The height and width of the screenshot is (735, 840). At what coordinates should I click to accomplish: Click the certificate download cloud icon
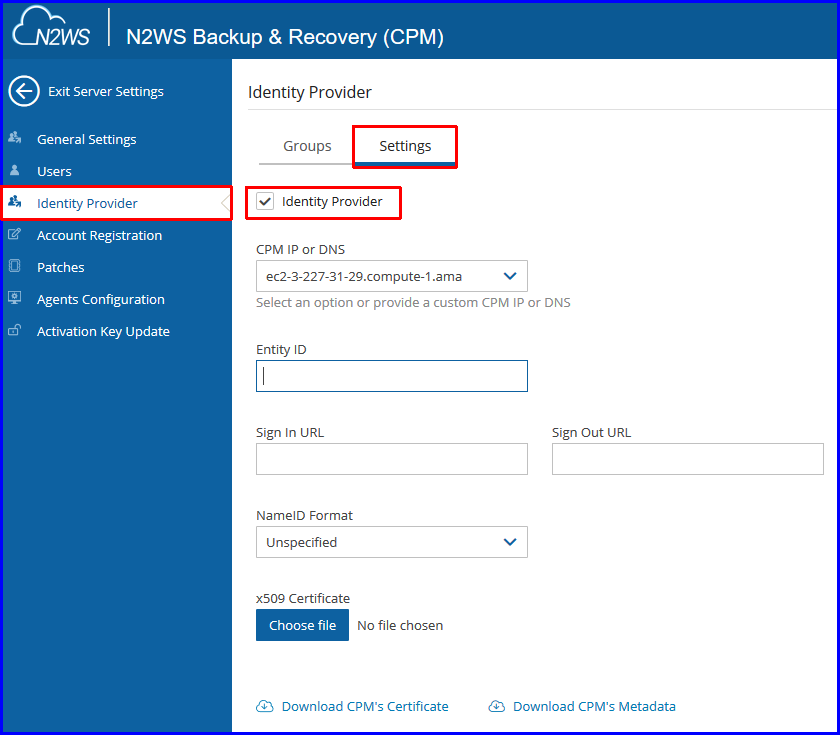pyautogui.click(x=265, y=706)
